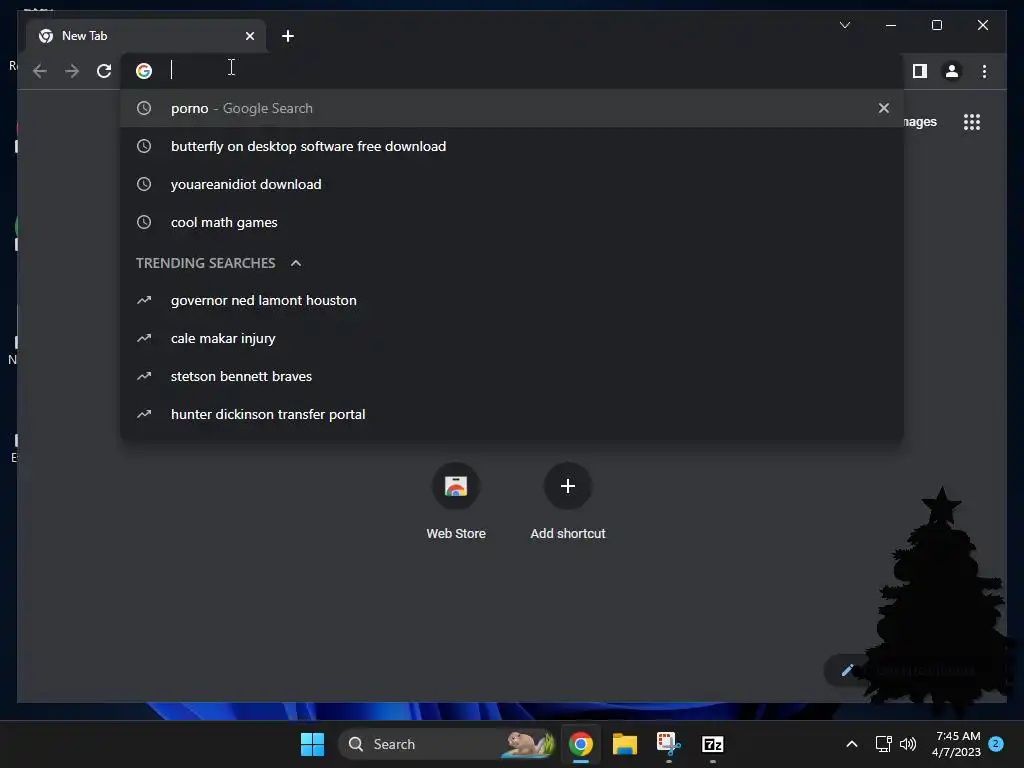Close the New Tab tab
The width and height of the screenshot is (1024, 768).
point(249,36)
